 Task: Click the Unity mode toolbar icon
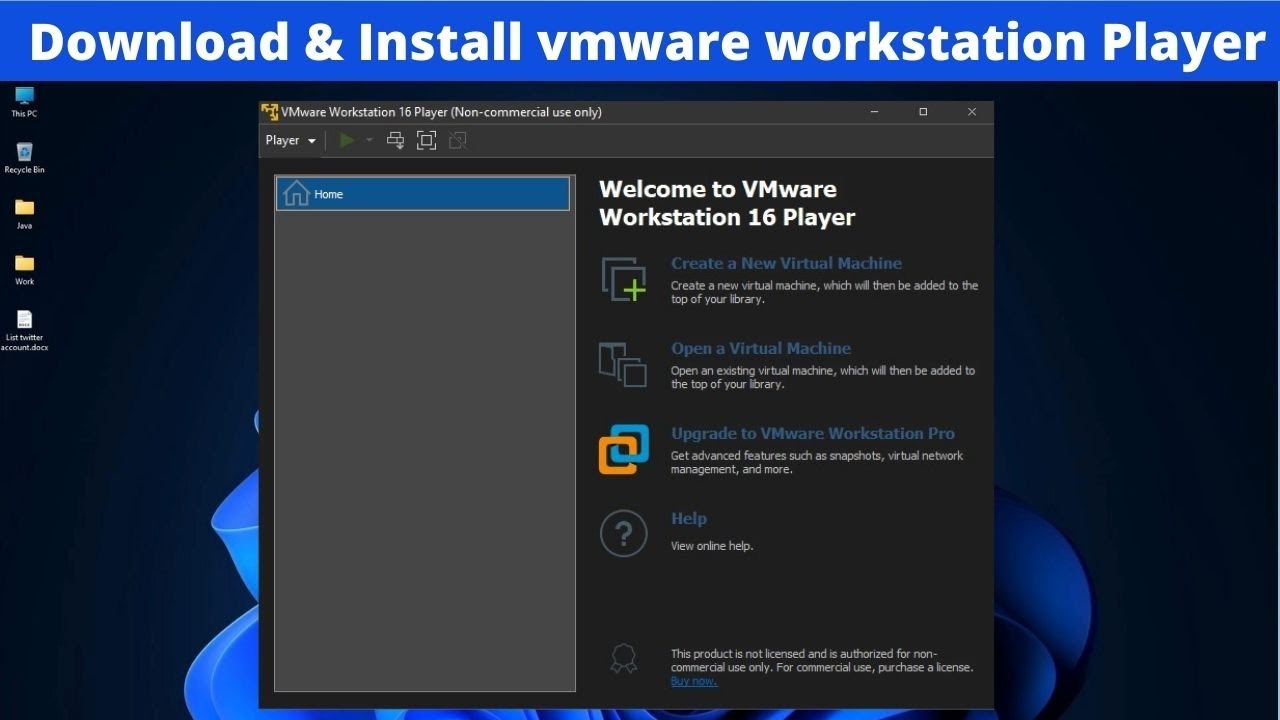coord(458,141)
